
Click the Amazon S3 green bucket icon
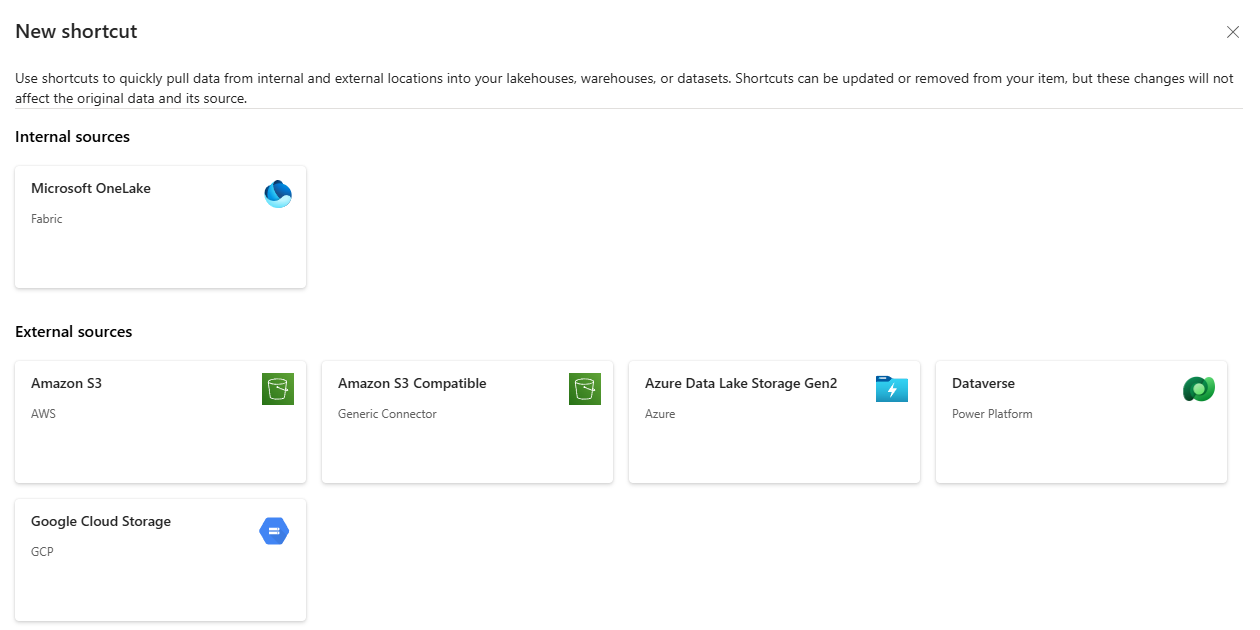(278, 389)
